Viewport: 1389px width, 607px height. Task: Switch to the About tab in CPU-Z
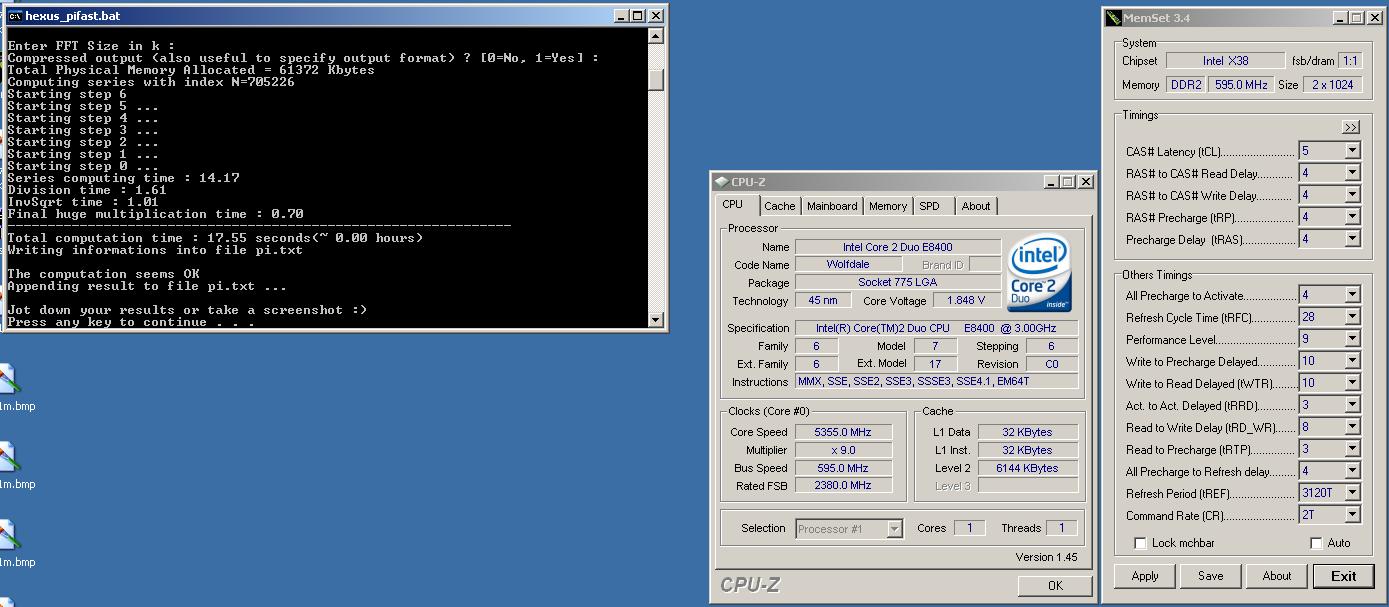pos(976,206)
